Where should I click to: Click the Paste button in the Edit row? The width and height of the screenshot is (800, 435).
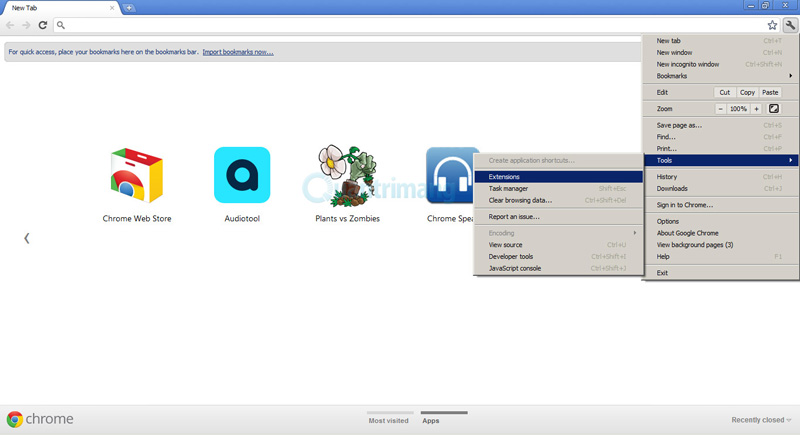pyautogui.click(x=770, y=92)
